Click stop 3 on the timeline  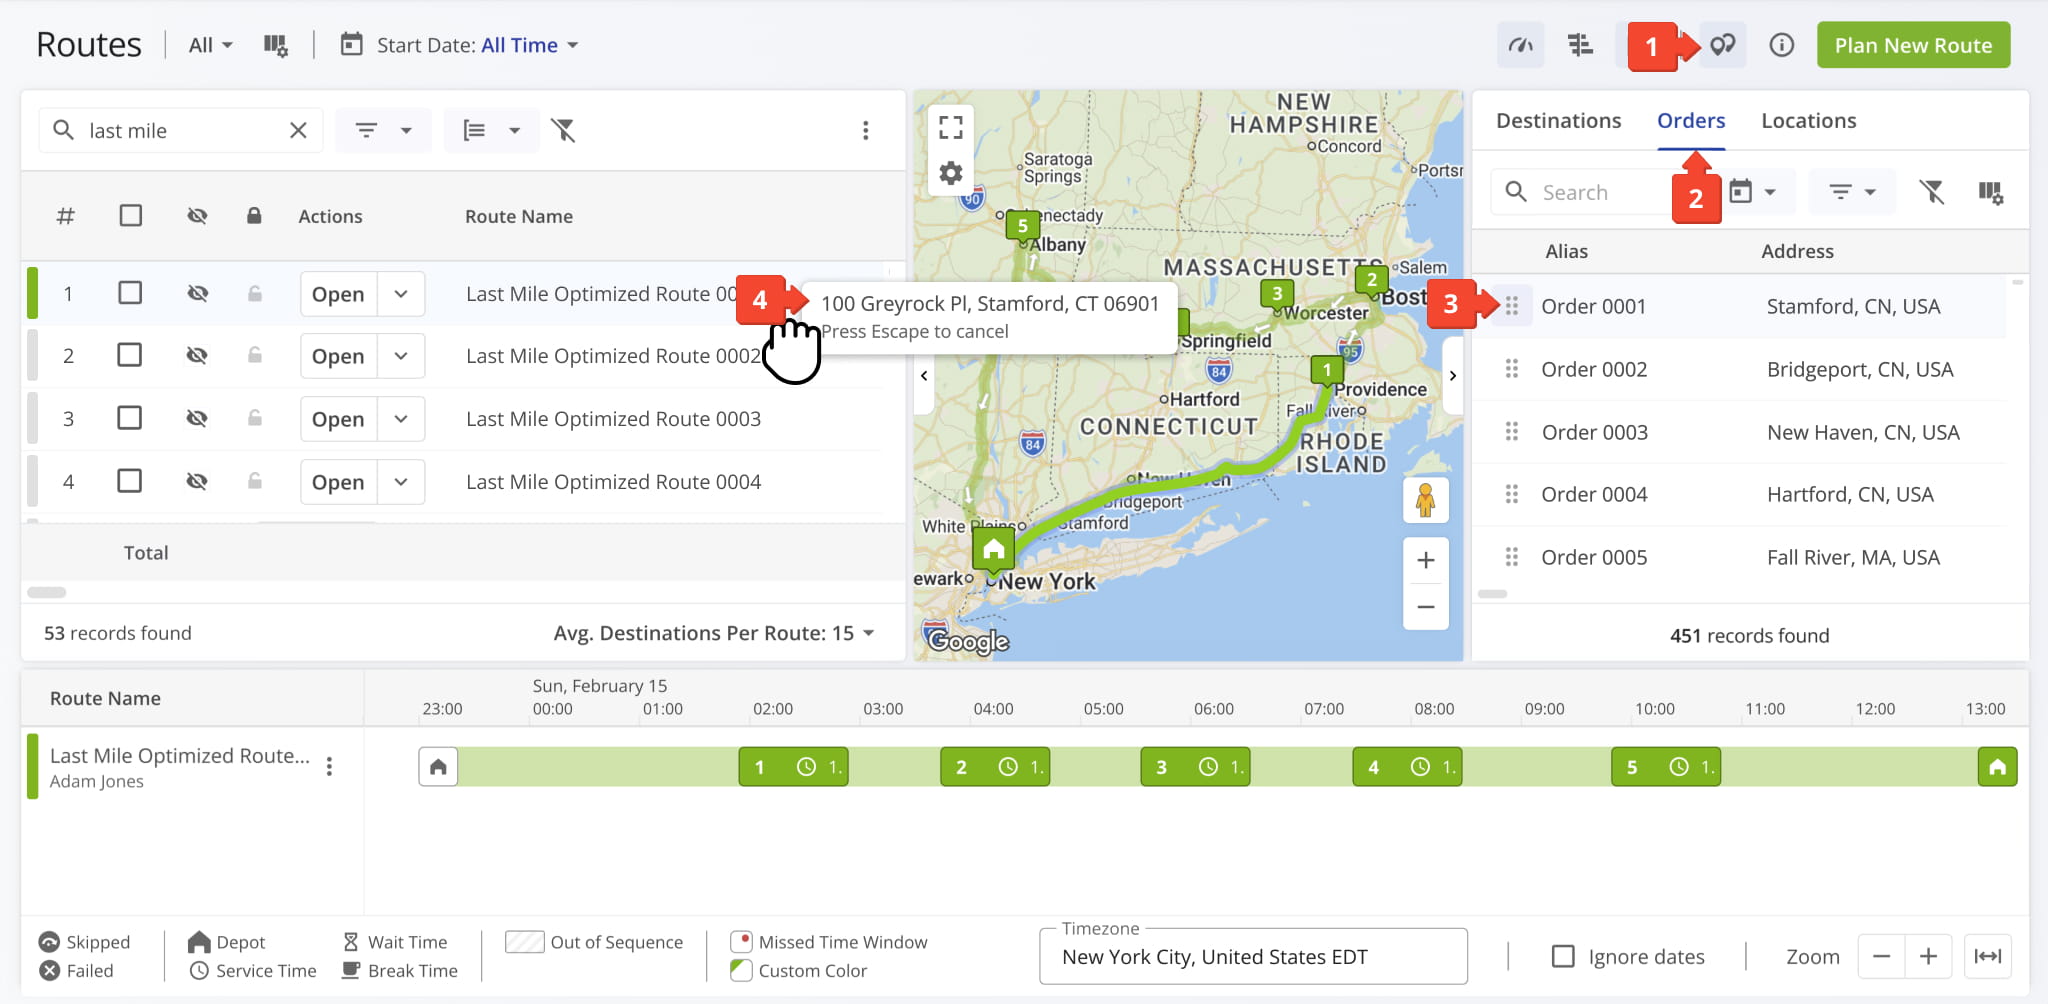point(1195,767)
